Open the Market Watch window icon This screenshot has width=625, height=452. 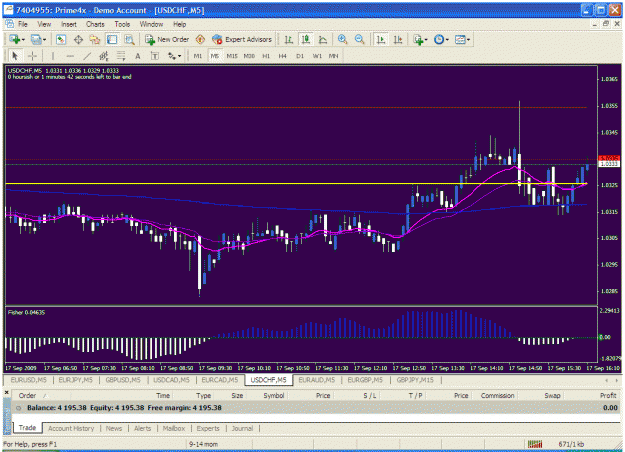click(x=61, y=39)
